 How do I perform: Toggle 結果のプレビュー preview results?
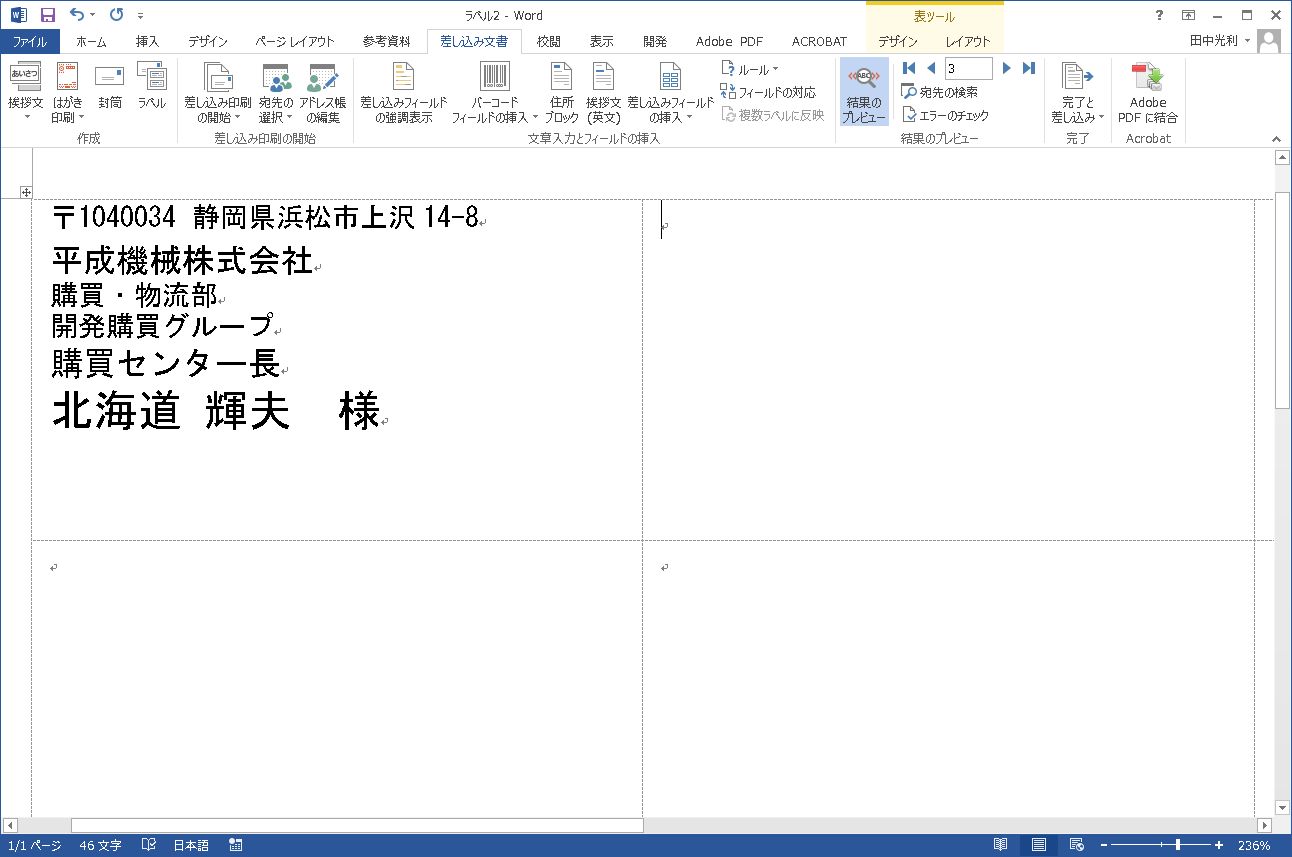(x=864, y=92)
